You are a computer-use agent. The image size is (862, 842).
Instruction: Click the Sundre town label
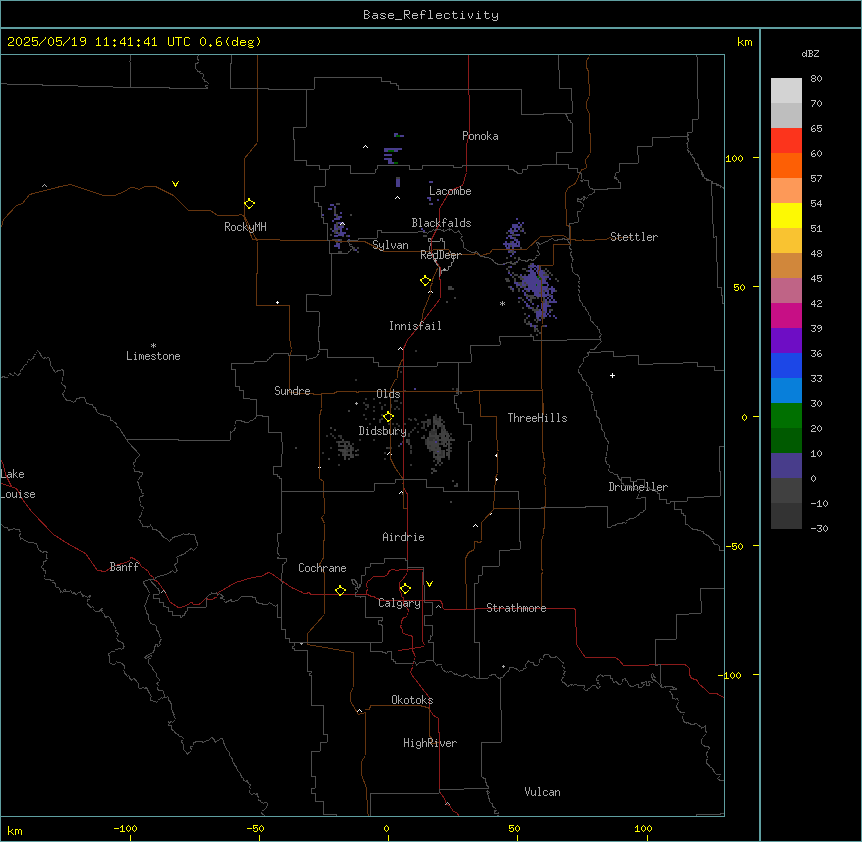292,391
